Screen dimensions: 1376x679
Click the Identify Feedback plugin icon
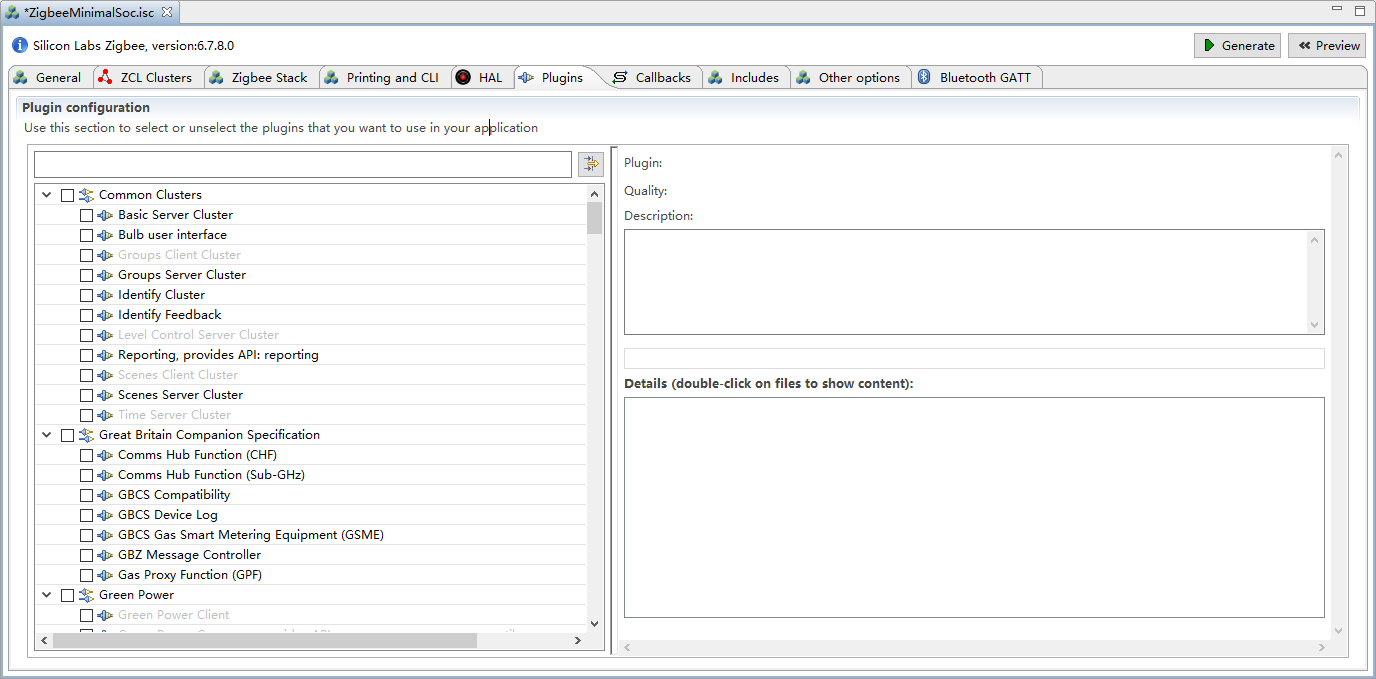[105, 315]
